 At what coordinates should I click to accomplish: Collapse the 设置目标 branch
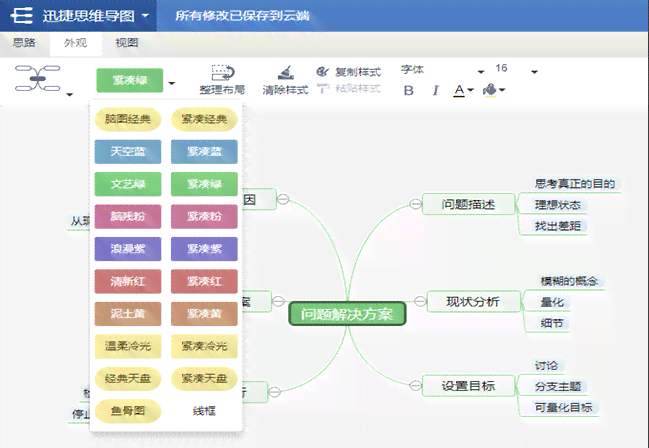pyautogui.click(x=415, y=385)
